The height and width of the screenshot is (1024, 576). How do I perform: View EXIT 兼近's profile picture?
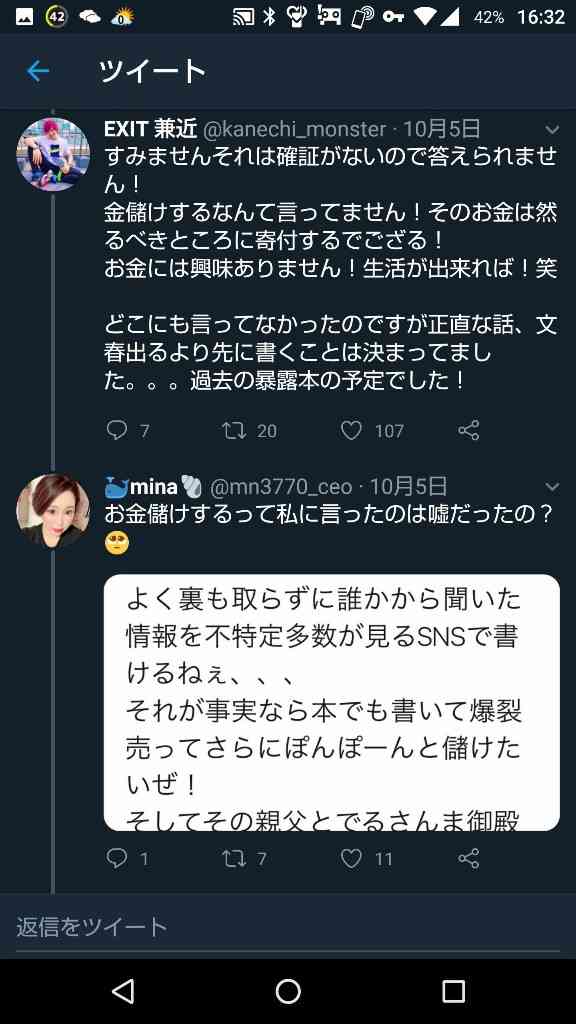pos(53,153)
